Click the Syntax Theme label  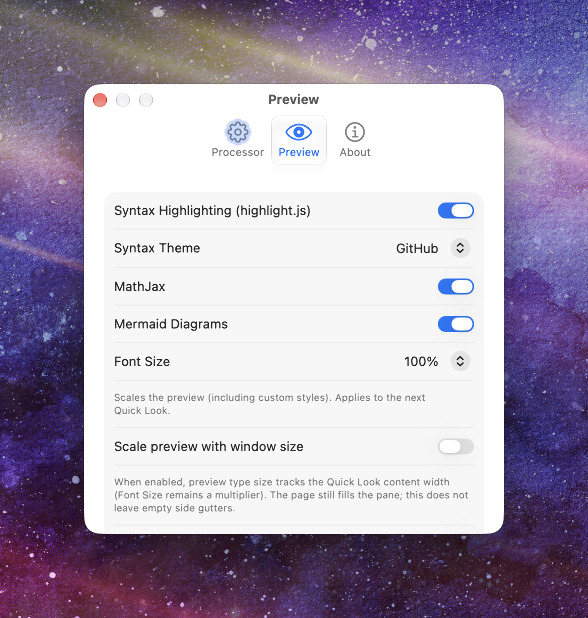coord(157,248)
